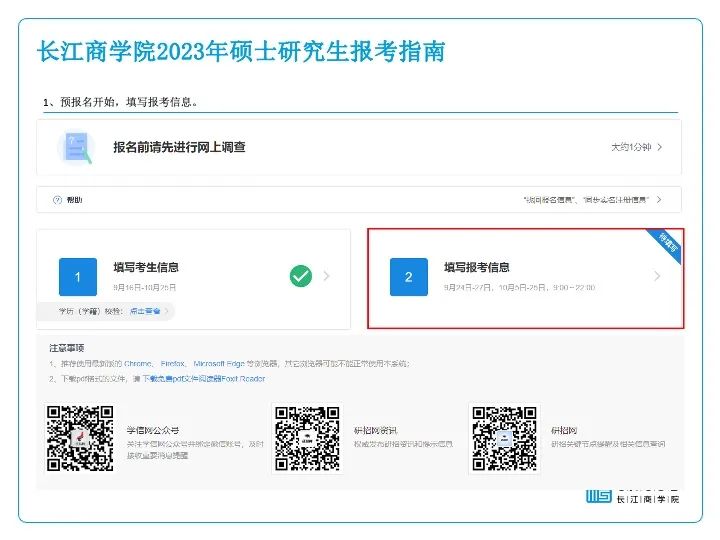Open the 填写考生信息 step title

point(146,267)
